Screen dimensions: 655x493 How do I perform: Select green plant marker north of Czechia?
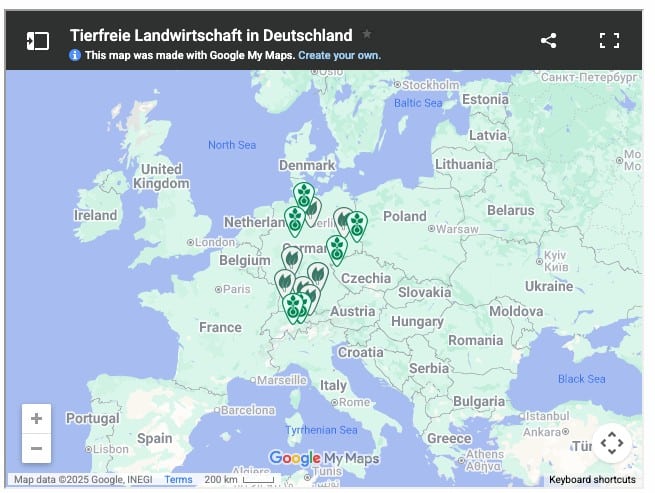[337, 247]
